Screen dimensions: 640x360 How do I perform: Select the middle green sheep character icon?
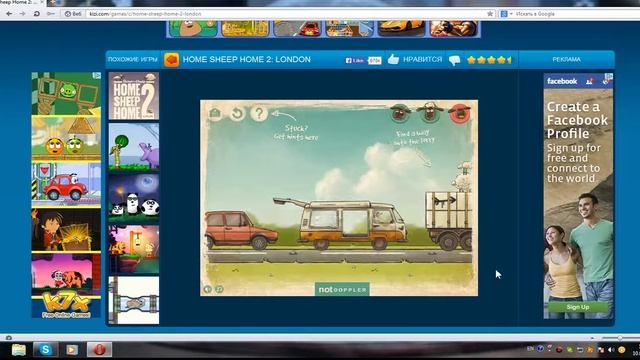pyautogui.click(x=430, y=112)
